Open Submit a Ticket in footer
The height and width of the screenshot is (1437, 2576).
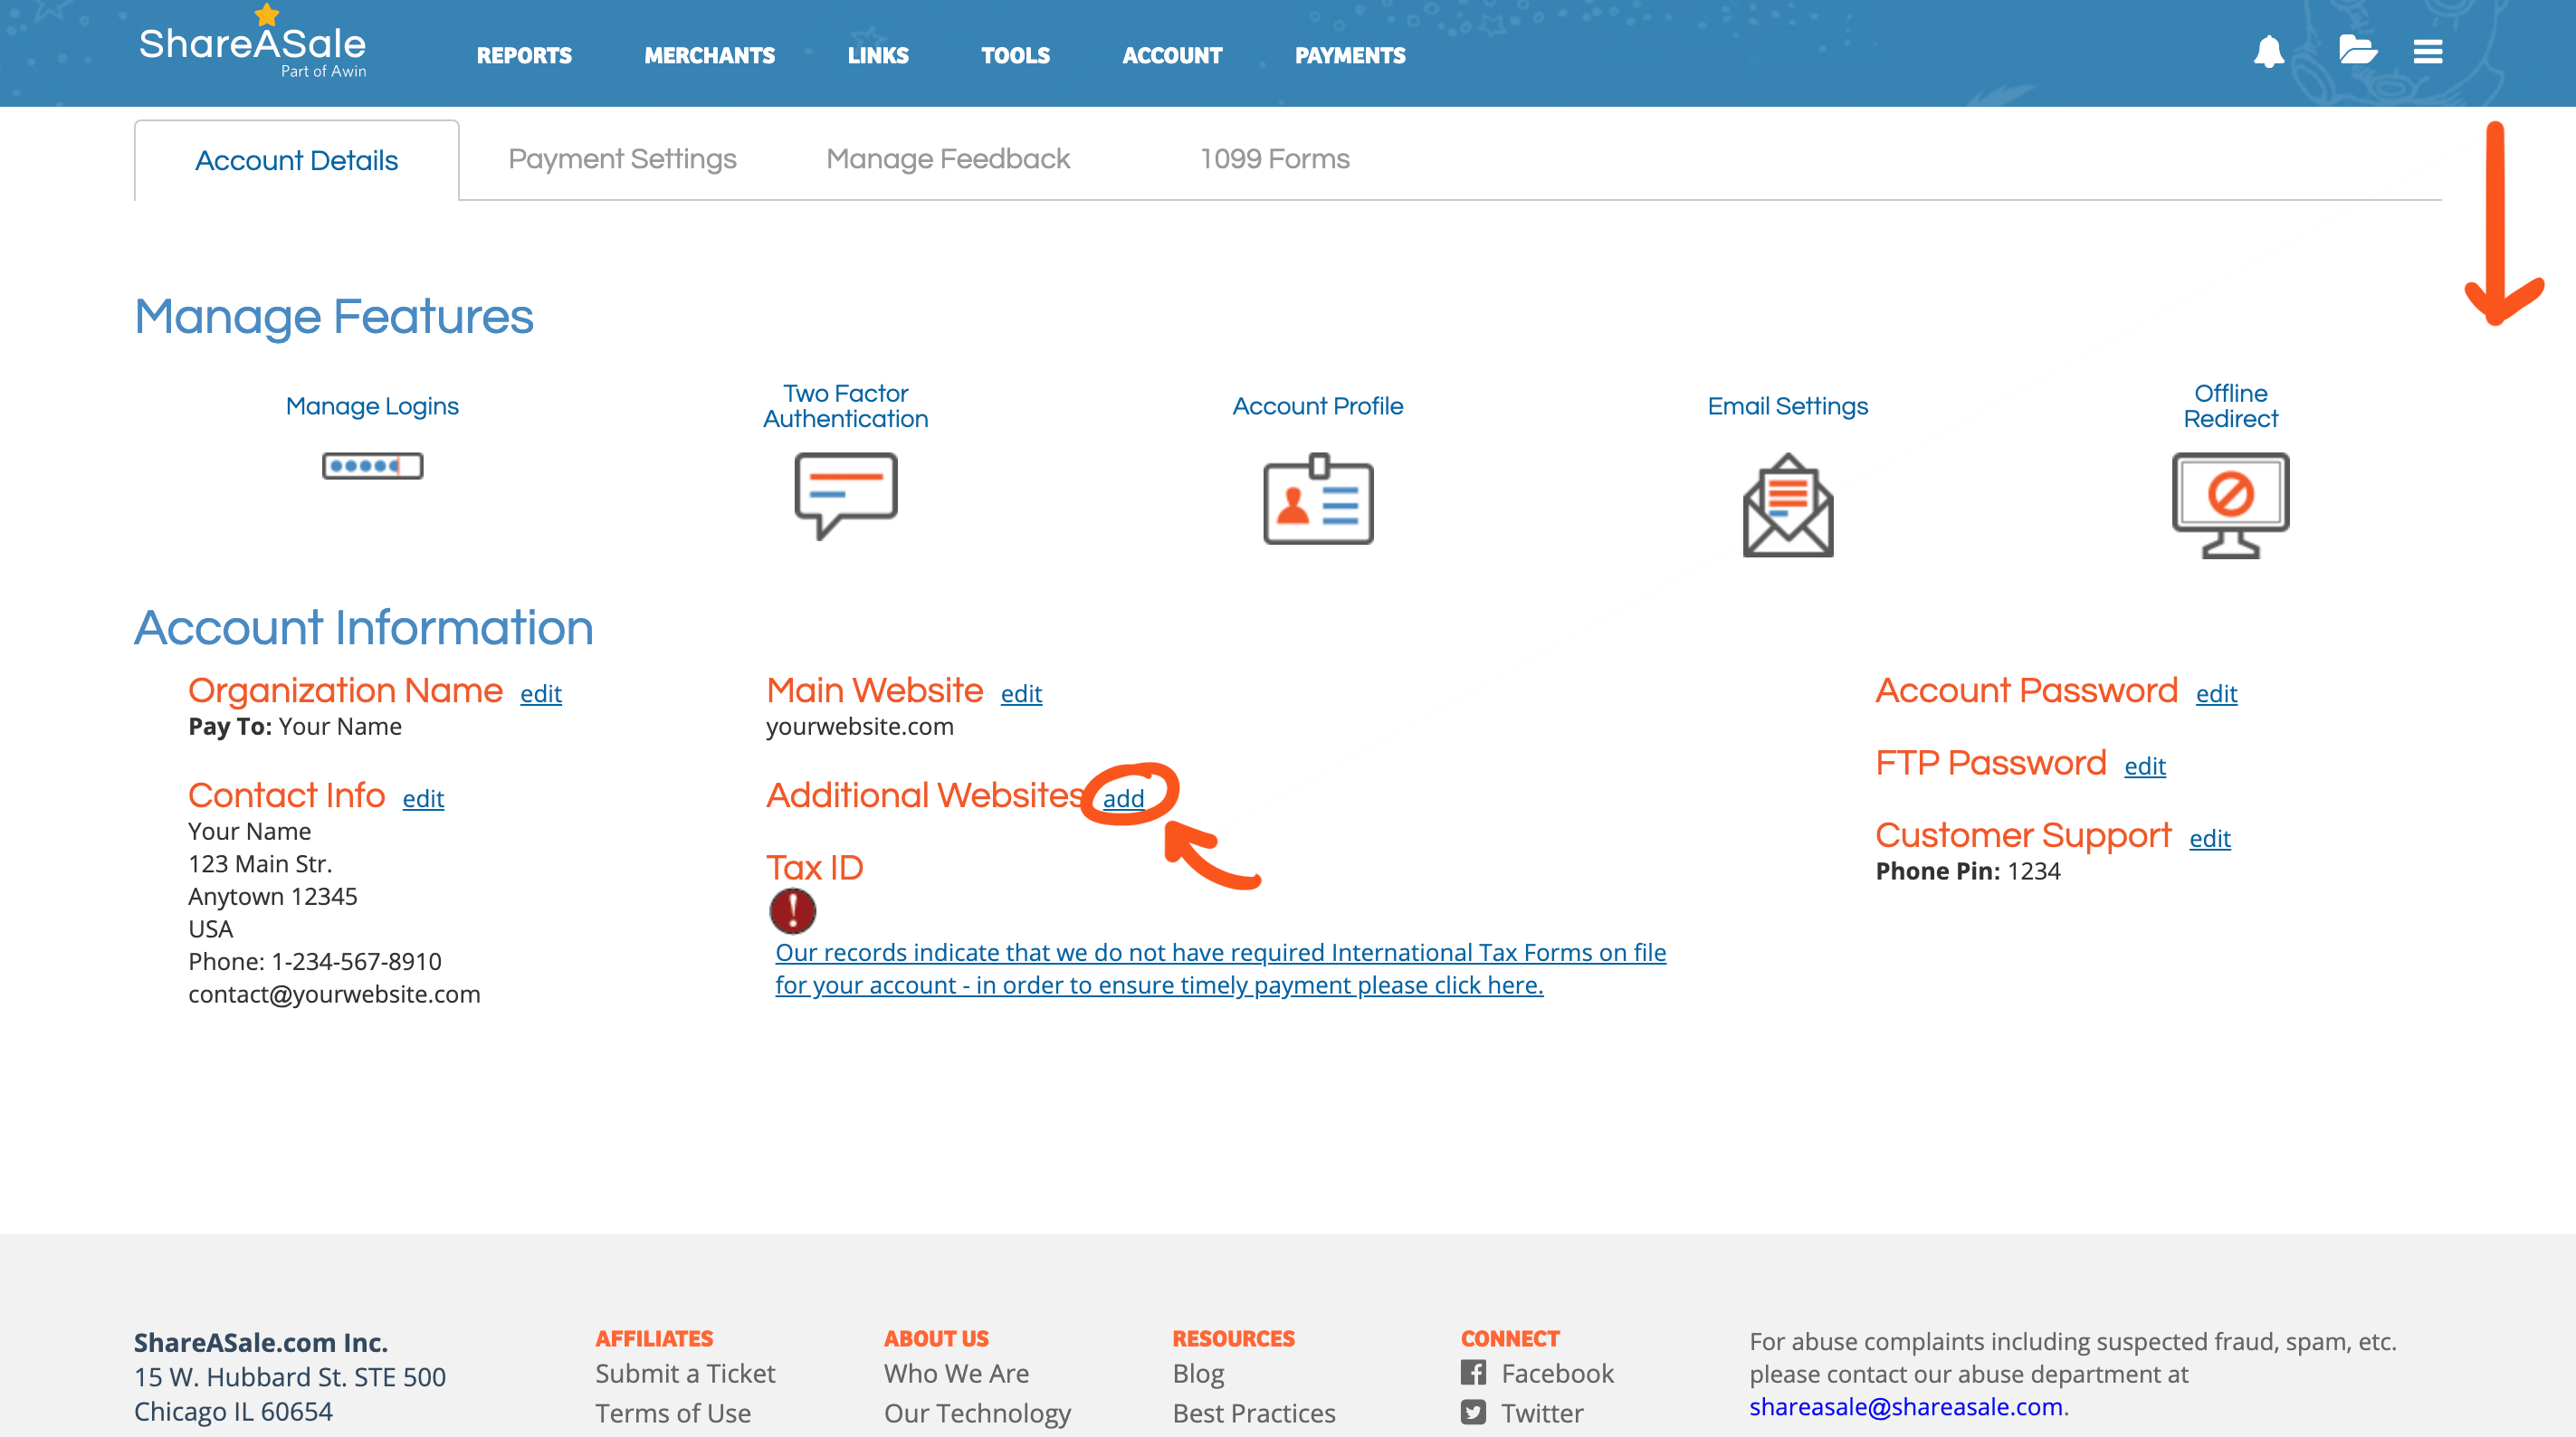click(x=685, y=1373)
